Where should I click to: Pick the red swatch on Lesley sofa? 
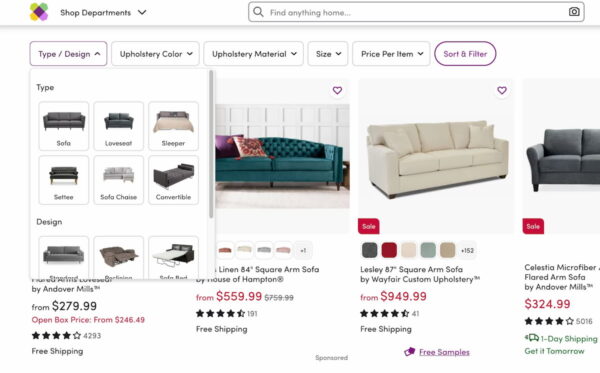(x=389, y=250)
